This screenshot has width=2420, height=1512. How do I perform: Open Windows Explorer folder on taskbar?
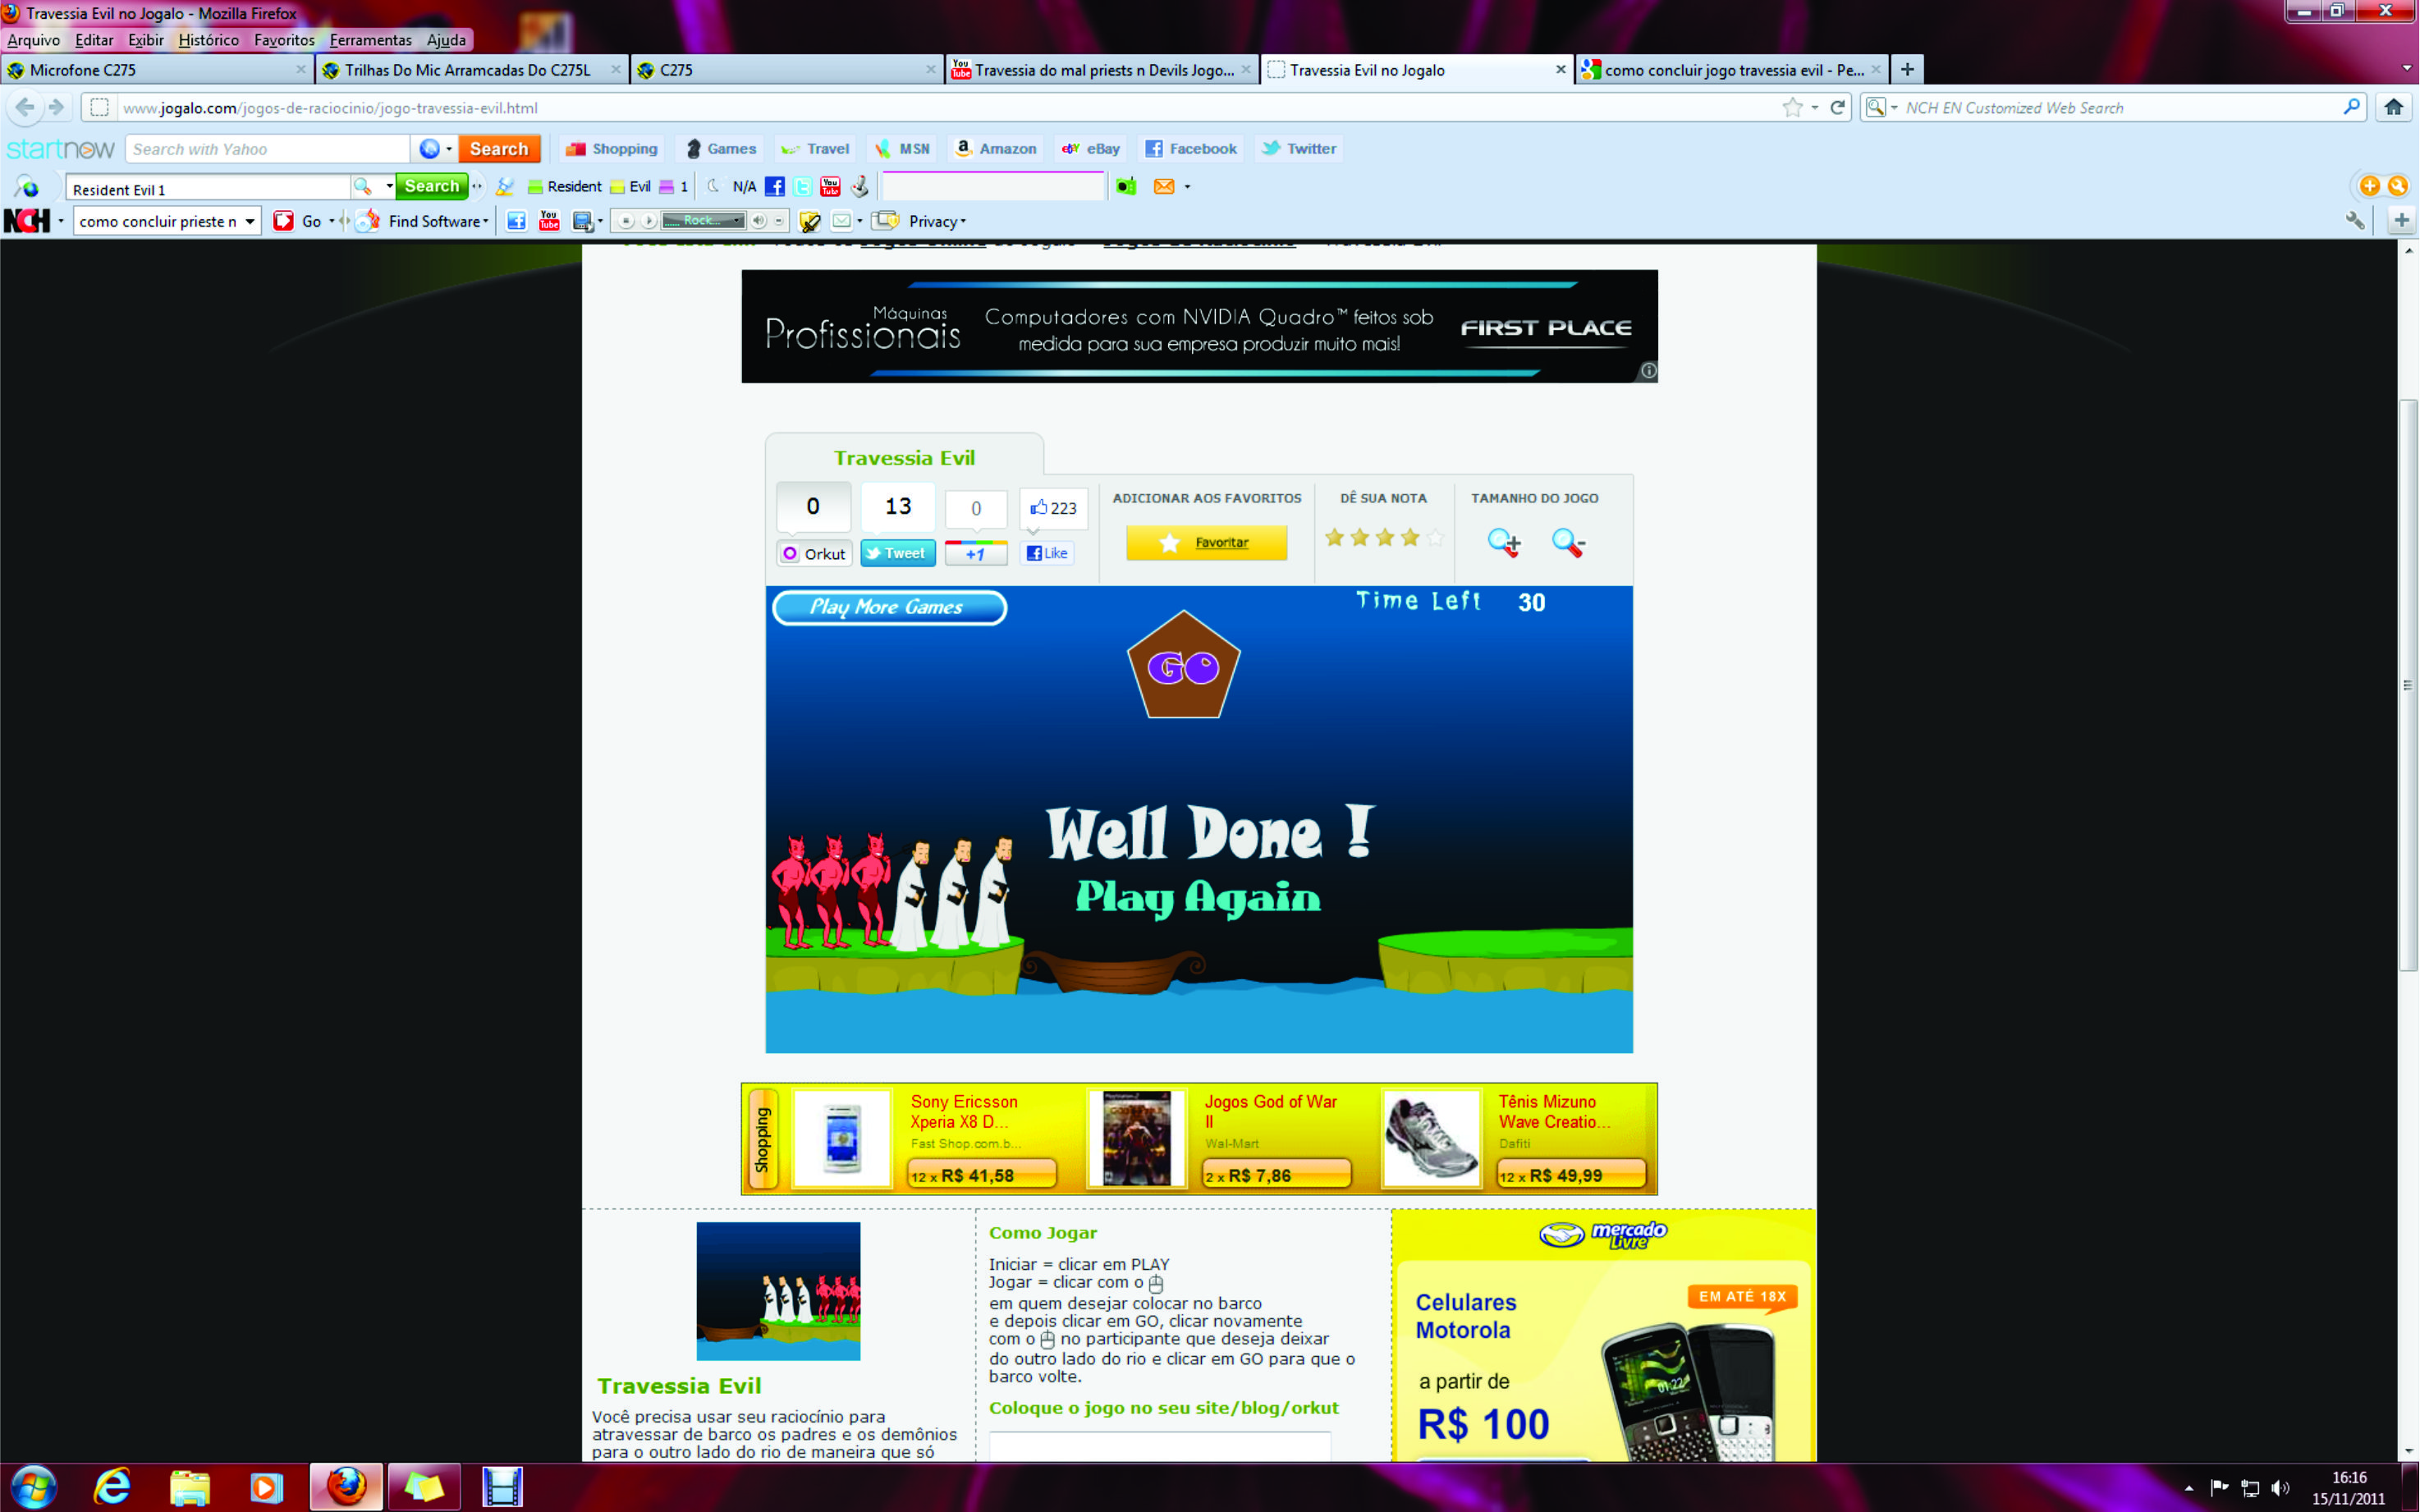click(x=189, y=1487)
